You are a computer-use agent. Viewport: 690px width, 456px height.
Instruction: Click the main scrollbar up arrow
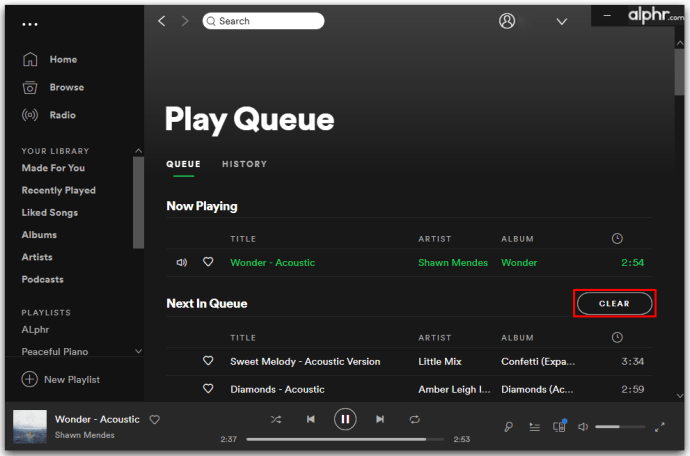680,43
